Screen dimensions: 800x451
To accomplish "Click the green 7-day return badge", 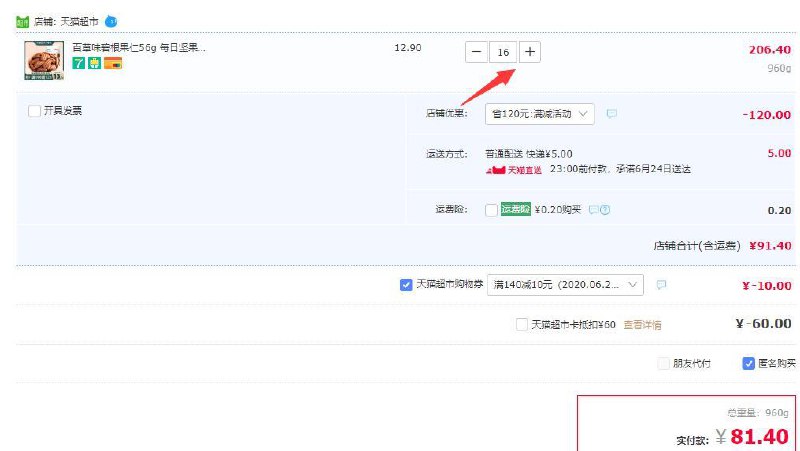I will pos(79,63).
